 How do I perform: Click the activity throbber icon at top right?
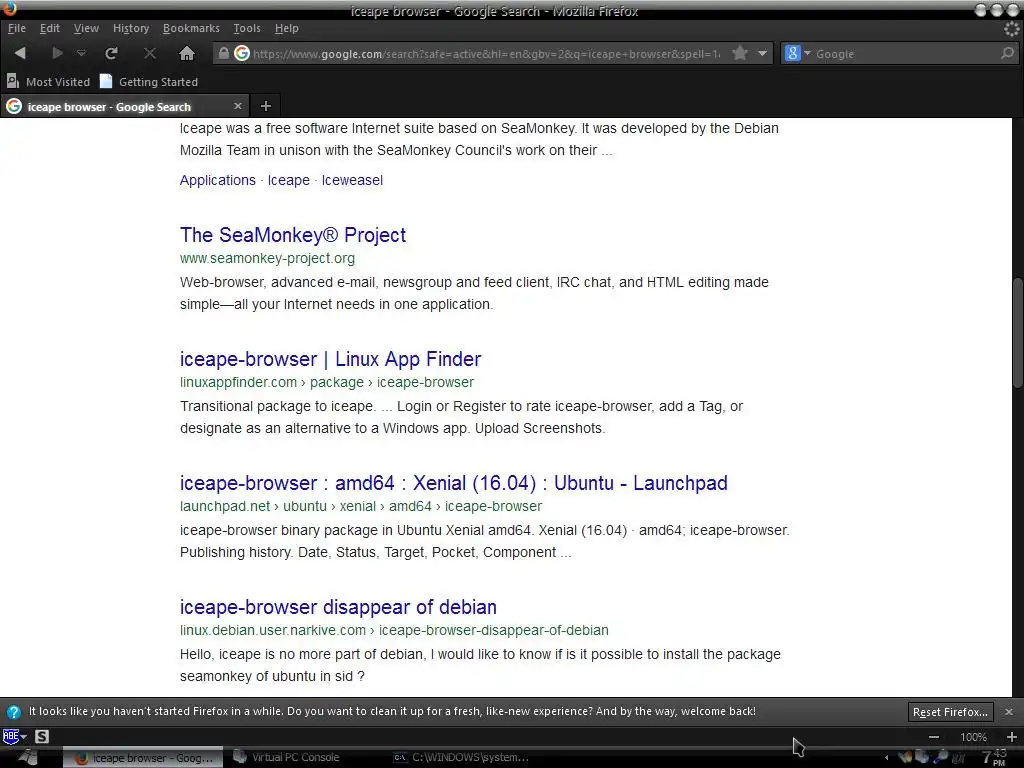pos(1012,29)
